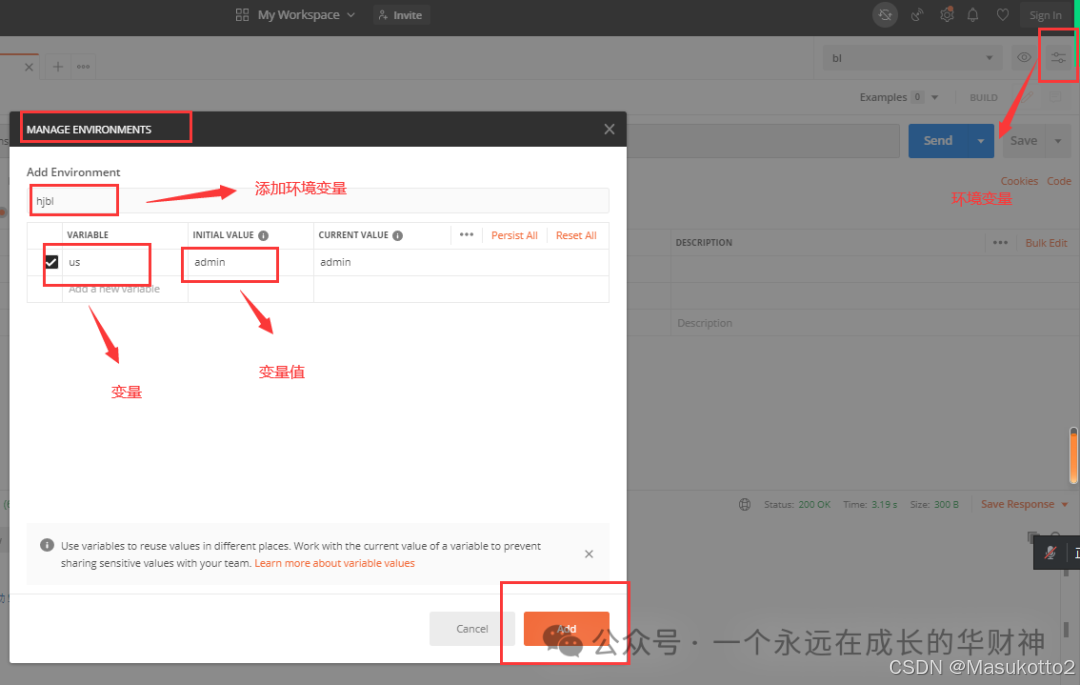The width and height of the screenshot is (1080, 685).
Task: Click the Status 200 OK text
Action: point(797,505)
